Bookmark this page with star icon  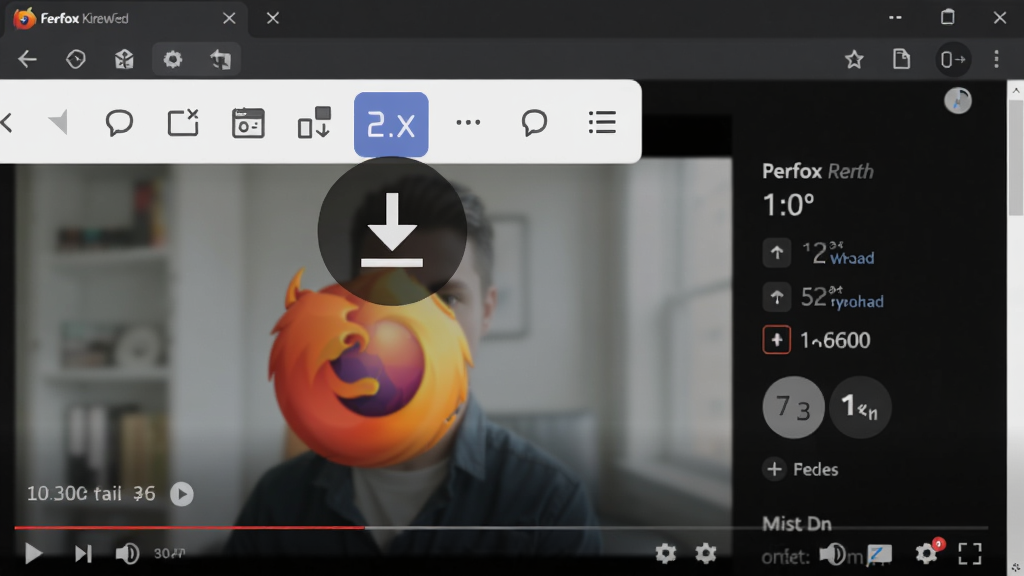tap(854, 59)
